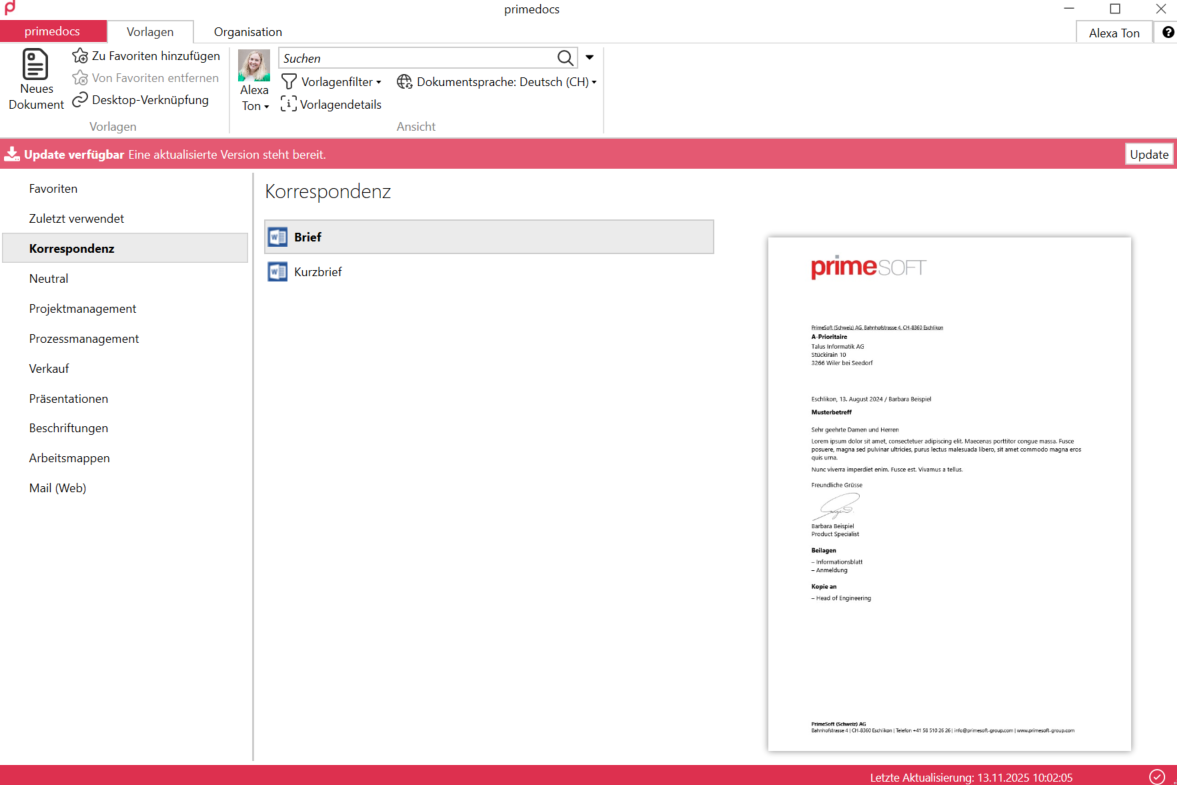Click Von Favoriten entfernen
The height and width of the screenshot is (785, 1177).
coord(146,78)
